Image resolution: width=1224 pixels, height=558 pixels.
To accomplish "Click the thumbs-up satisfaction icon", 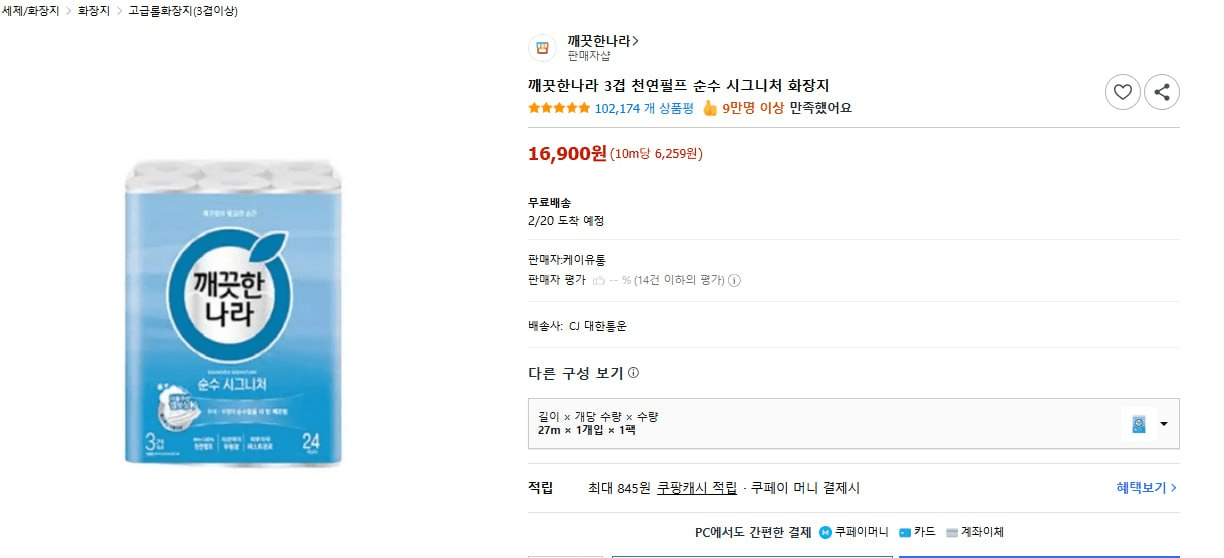I will [710, 108].
